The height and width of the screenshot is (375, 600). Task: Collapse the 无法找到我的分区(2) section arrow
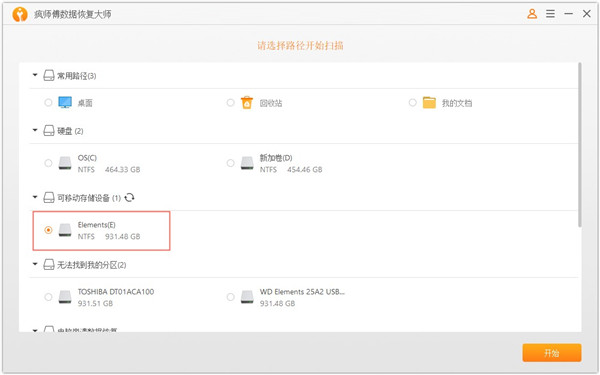35,264
